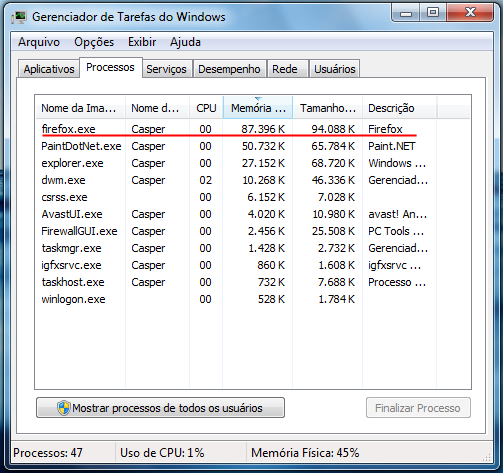Select the PaintDotNet.exe process

(x=253, y=146)
